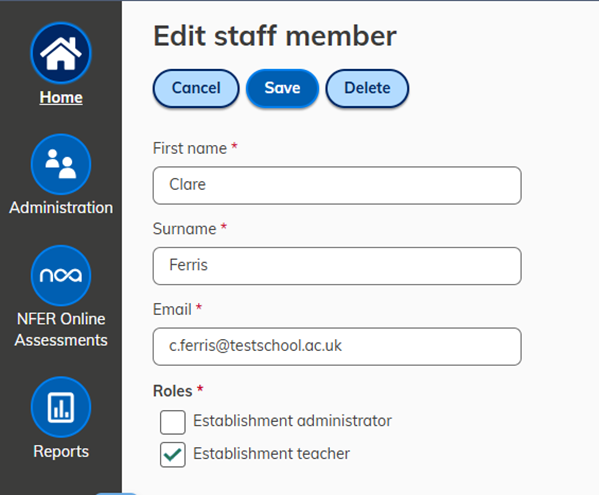Cancel editing the staff member
The width and height of the screenshot is (599, 495).
coord(196,88)
